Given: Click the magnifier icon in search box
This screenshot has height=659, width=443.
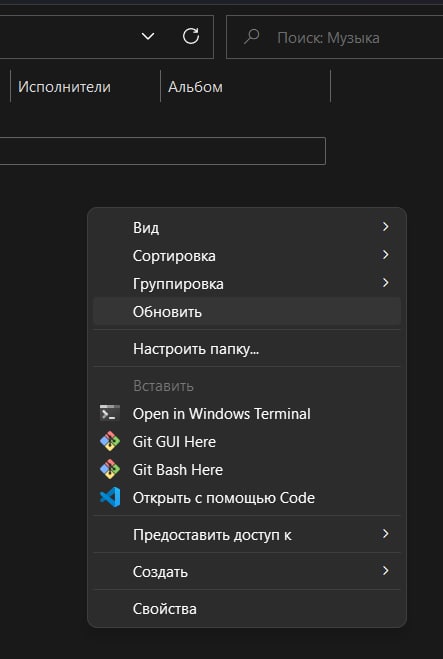Looking at the screenshot, I should [x=251, y=37].
